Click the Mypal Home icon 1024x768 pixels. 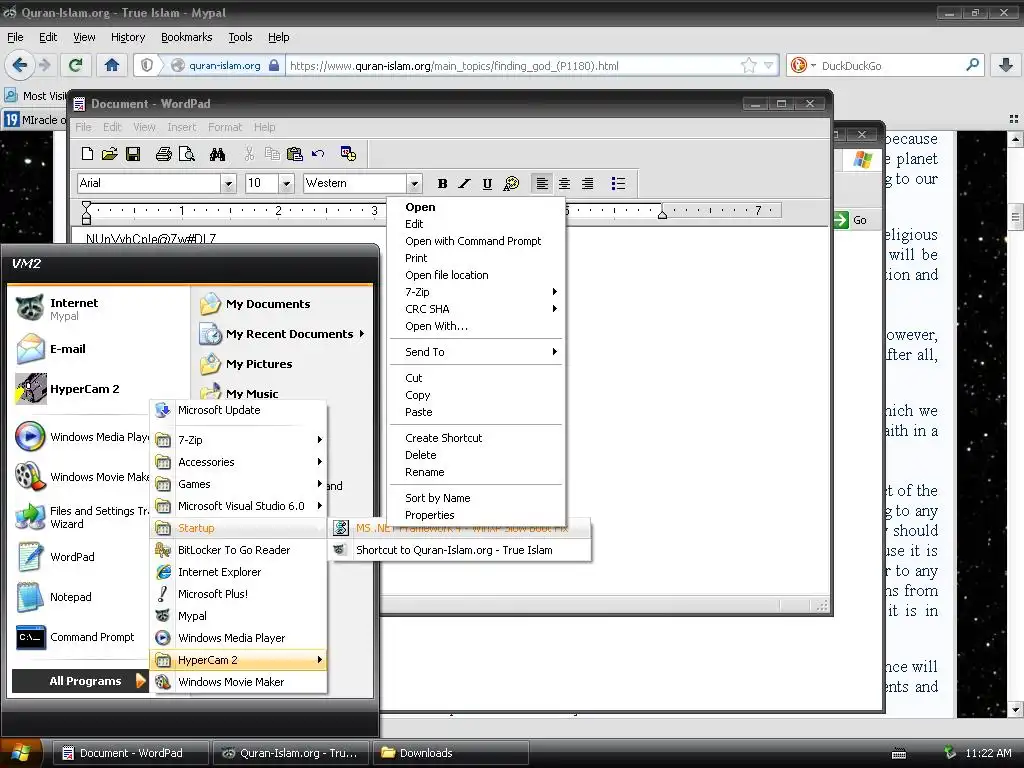click(x=112, y=65)
